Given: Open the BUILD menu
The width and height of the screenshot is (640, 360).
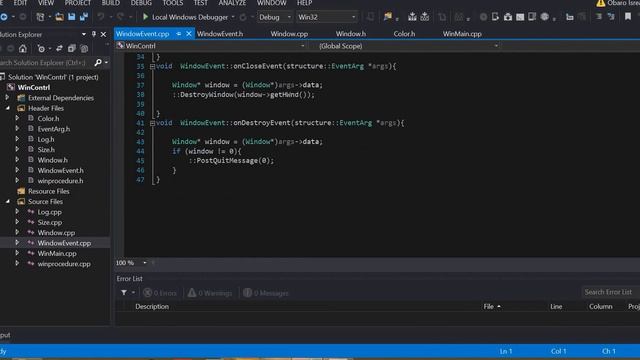Looking at the screenshot, I should point(111,3).
